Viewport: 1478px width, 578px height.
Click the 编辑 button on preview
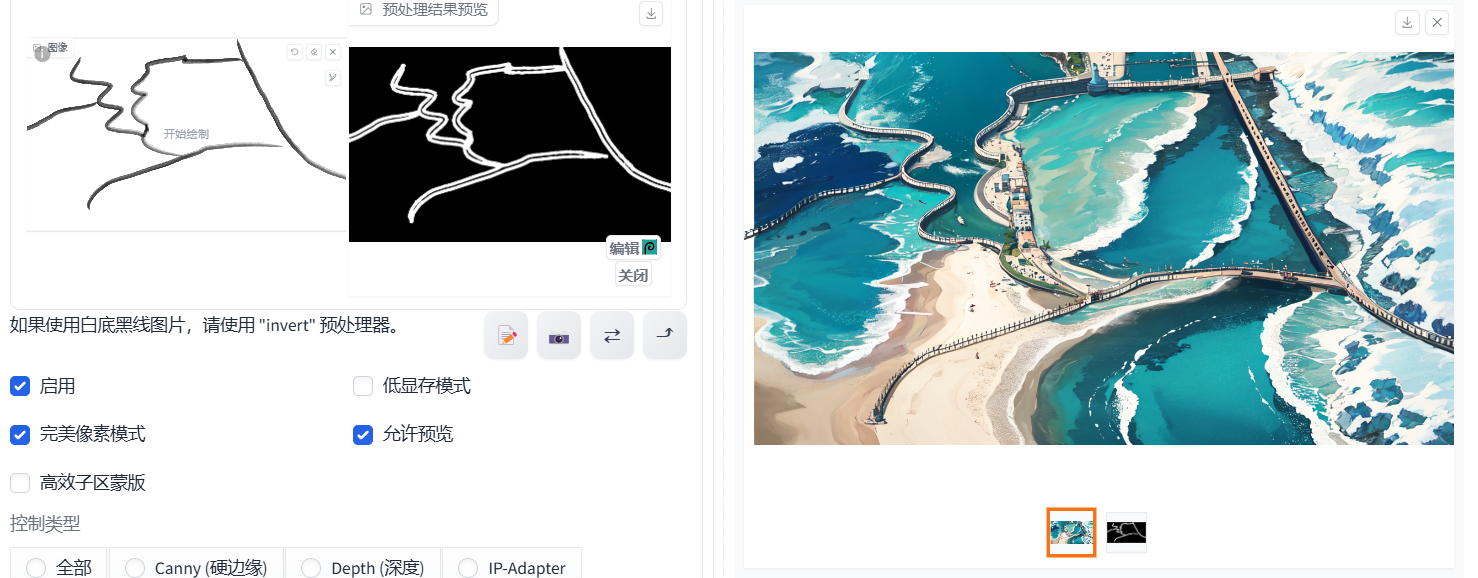coord(633,248)
